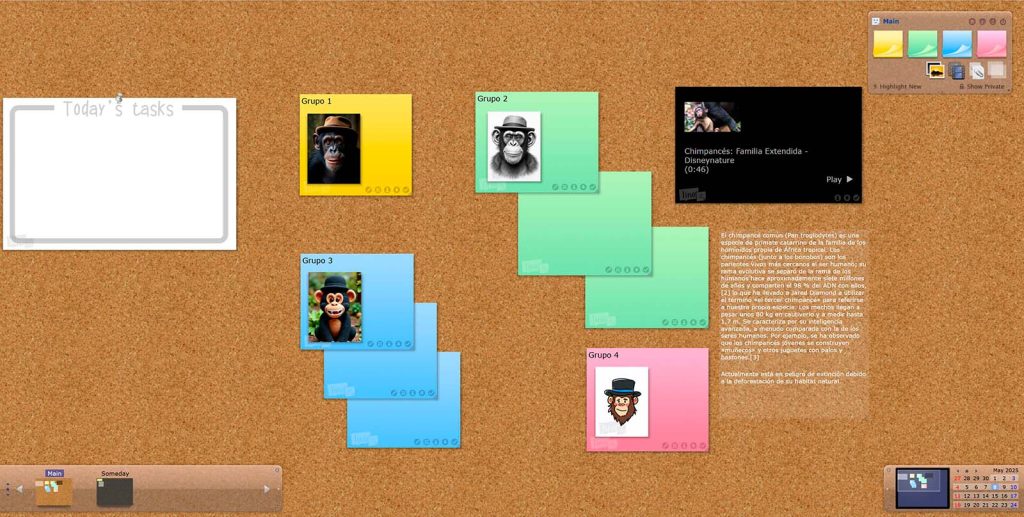Image resolution: width=1024 pixels, height=517 pixels.
Task: Add a new video note (film icon)
Action: [x=957, y=70]
